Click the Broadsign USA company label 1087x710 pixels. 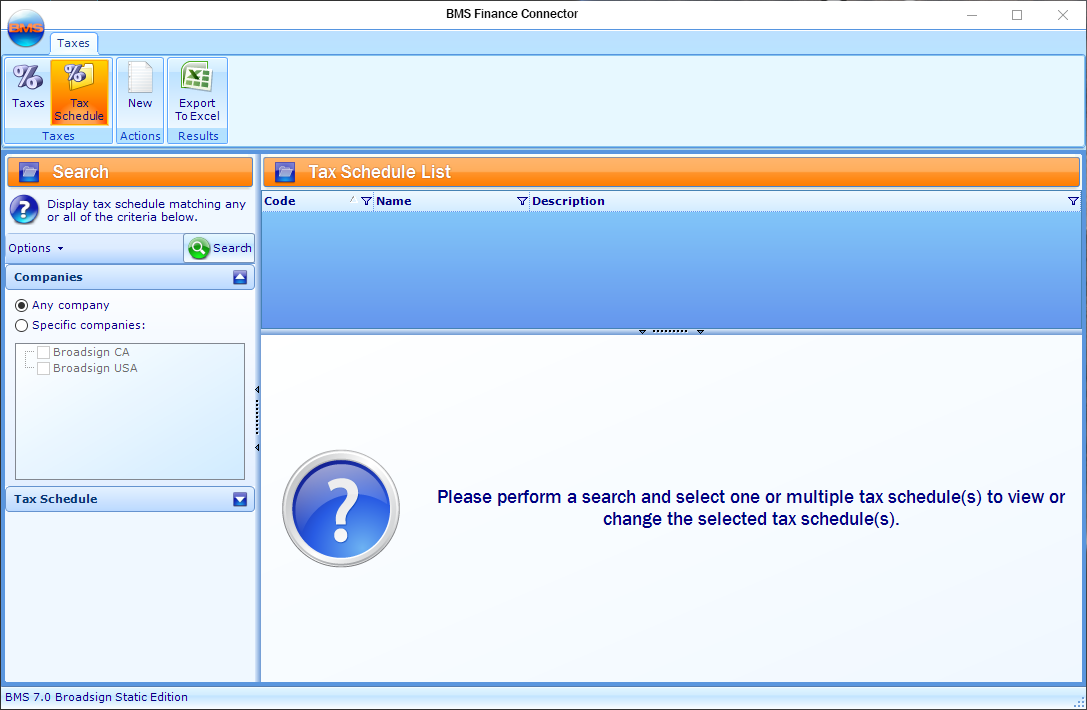click(95, 368)
